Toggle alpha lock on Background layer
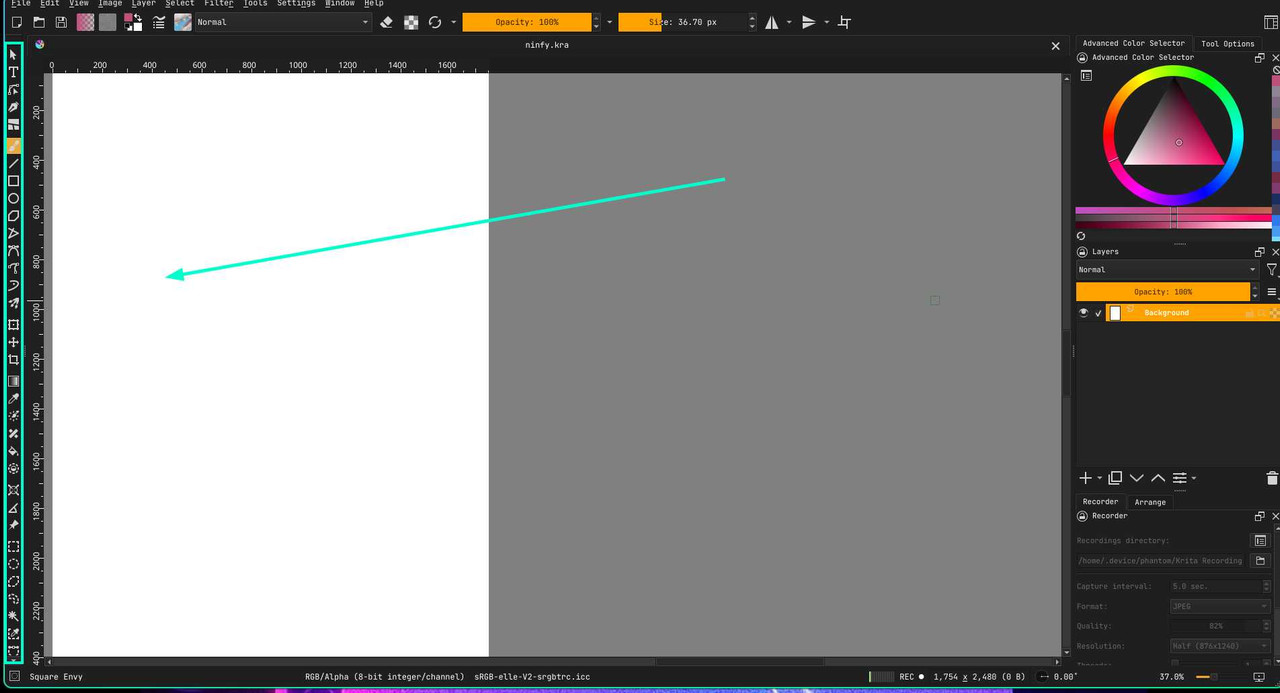 (x=1274, y=313)
